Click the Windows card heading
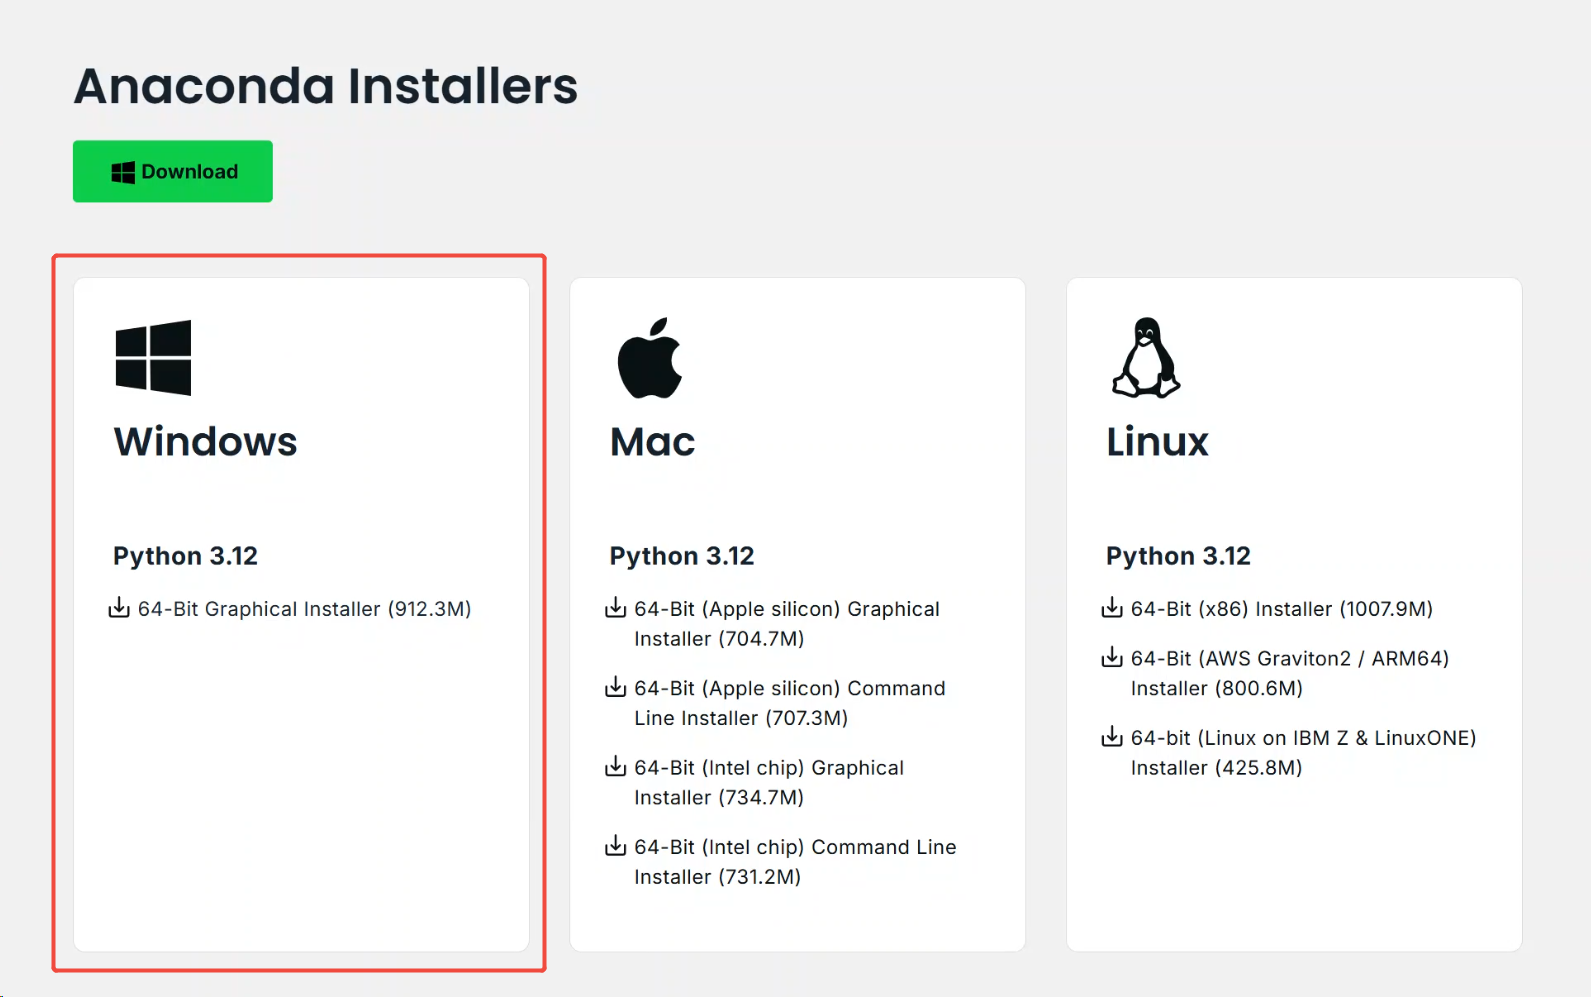This screenshot has height=997, width=1591. [205, 442]
